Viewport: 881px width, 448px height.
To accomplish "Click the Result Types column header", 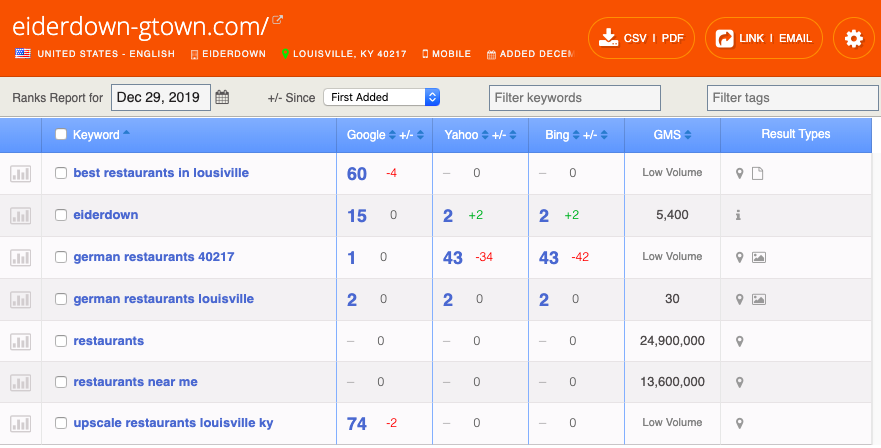I will click(x=796, y=134).
